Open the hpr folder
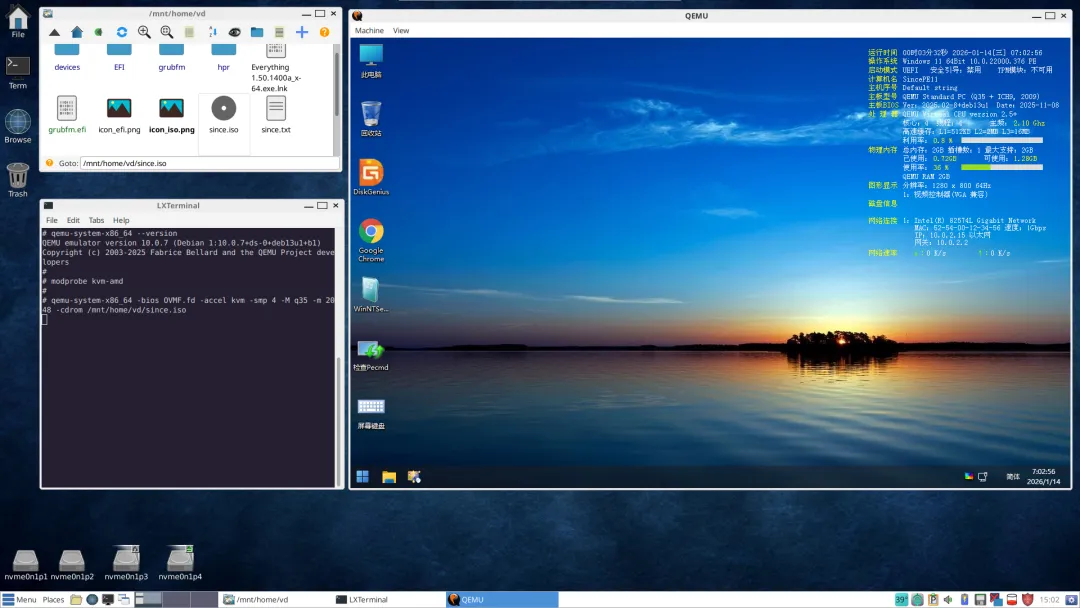Viewport: 1080px width, 608px height. click(223, 59)
